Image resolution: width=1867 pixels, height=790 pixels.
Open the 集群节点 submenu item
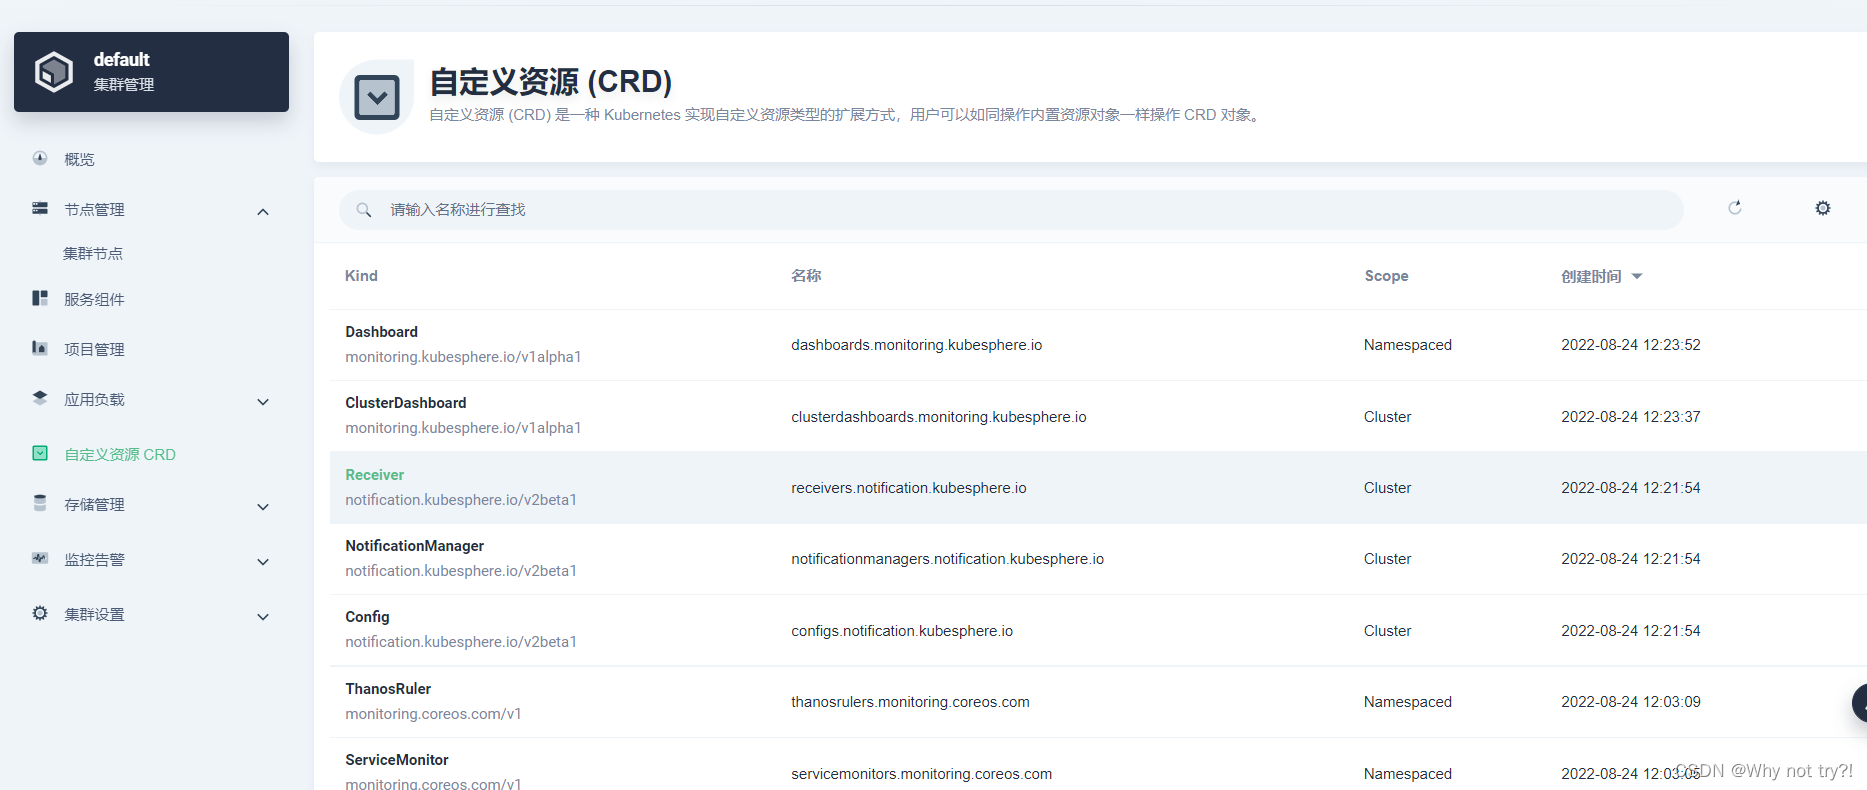(93, 253)
